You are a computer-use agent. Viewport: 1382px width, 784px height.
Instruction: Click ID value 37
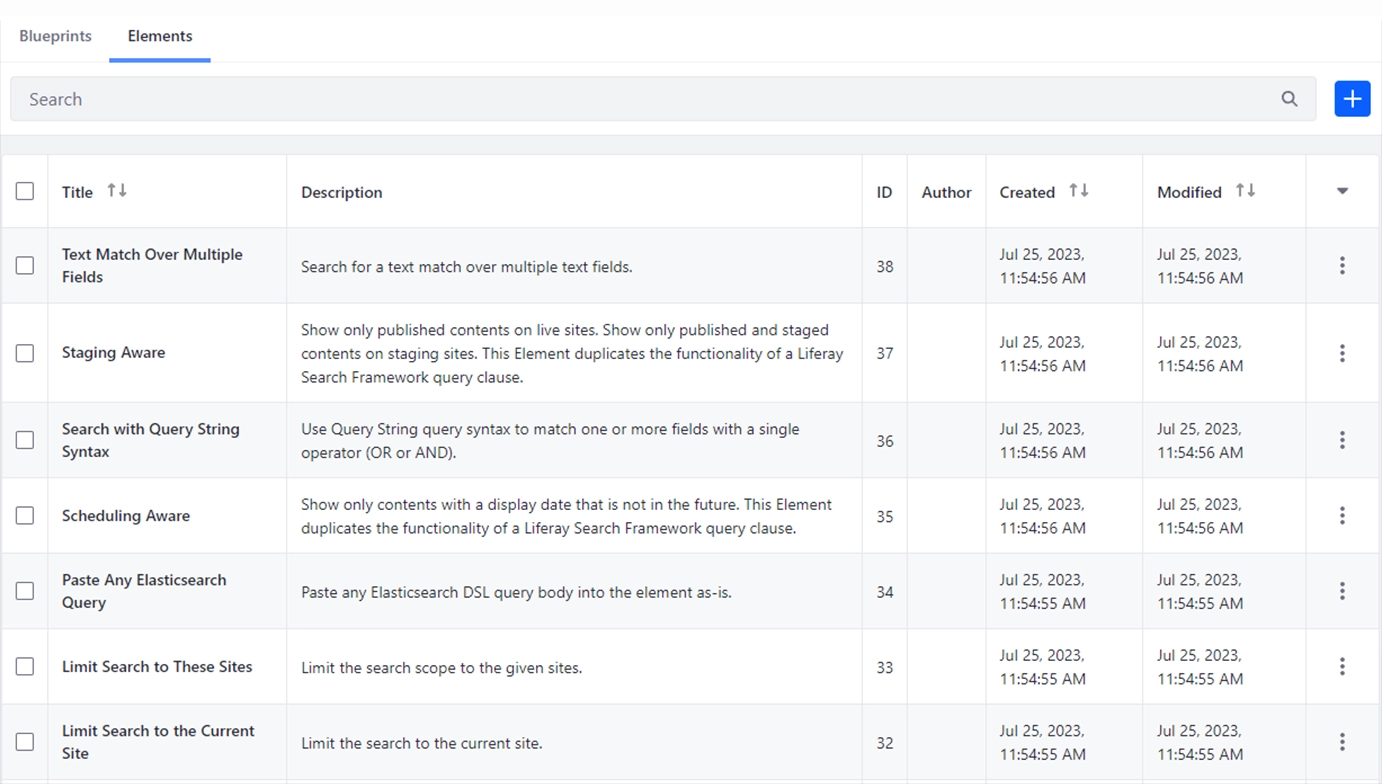(x=885, y=353)
